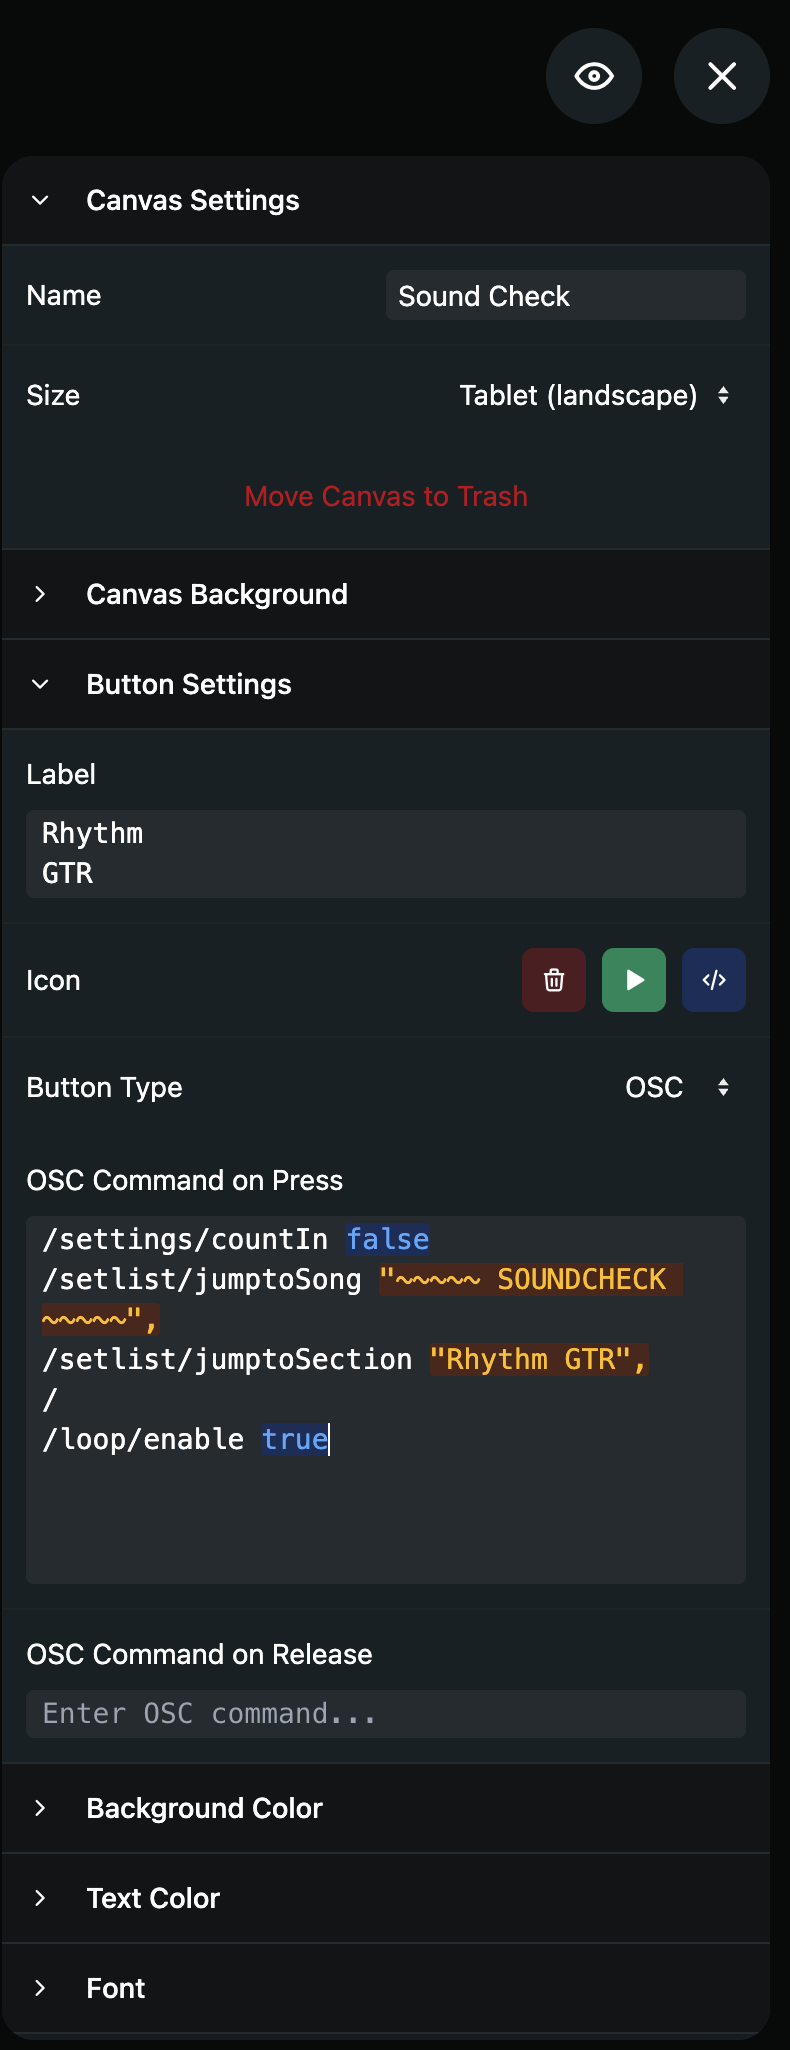Click the Size dropdown stepper arrows

tap(723, 395)
